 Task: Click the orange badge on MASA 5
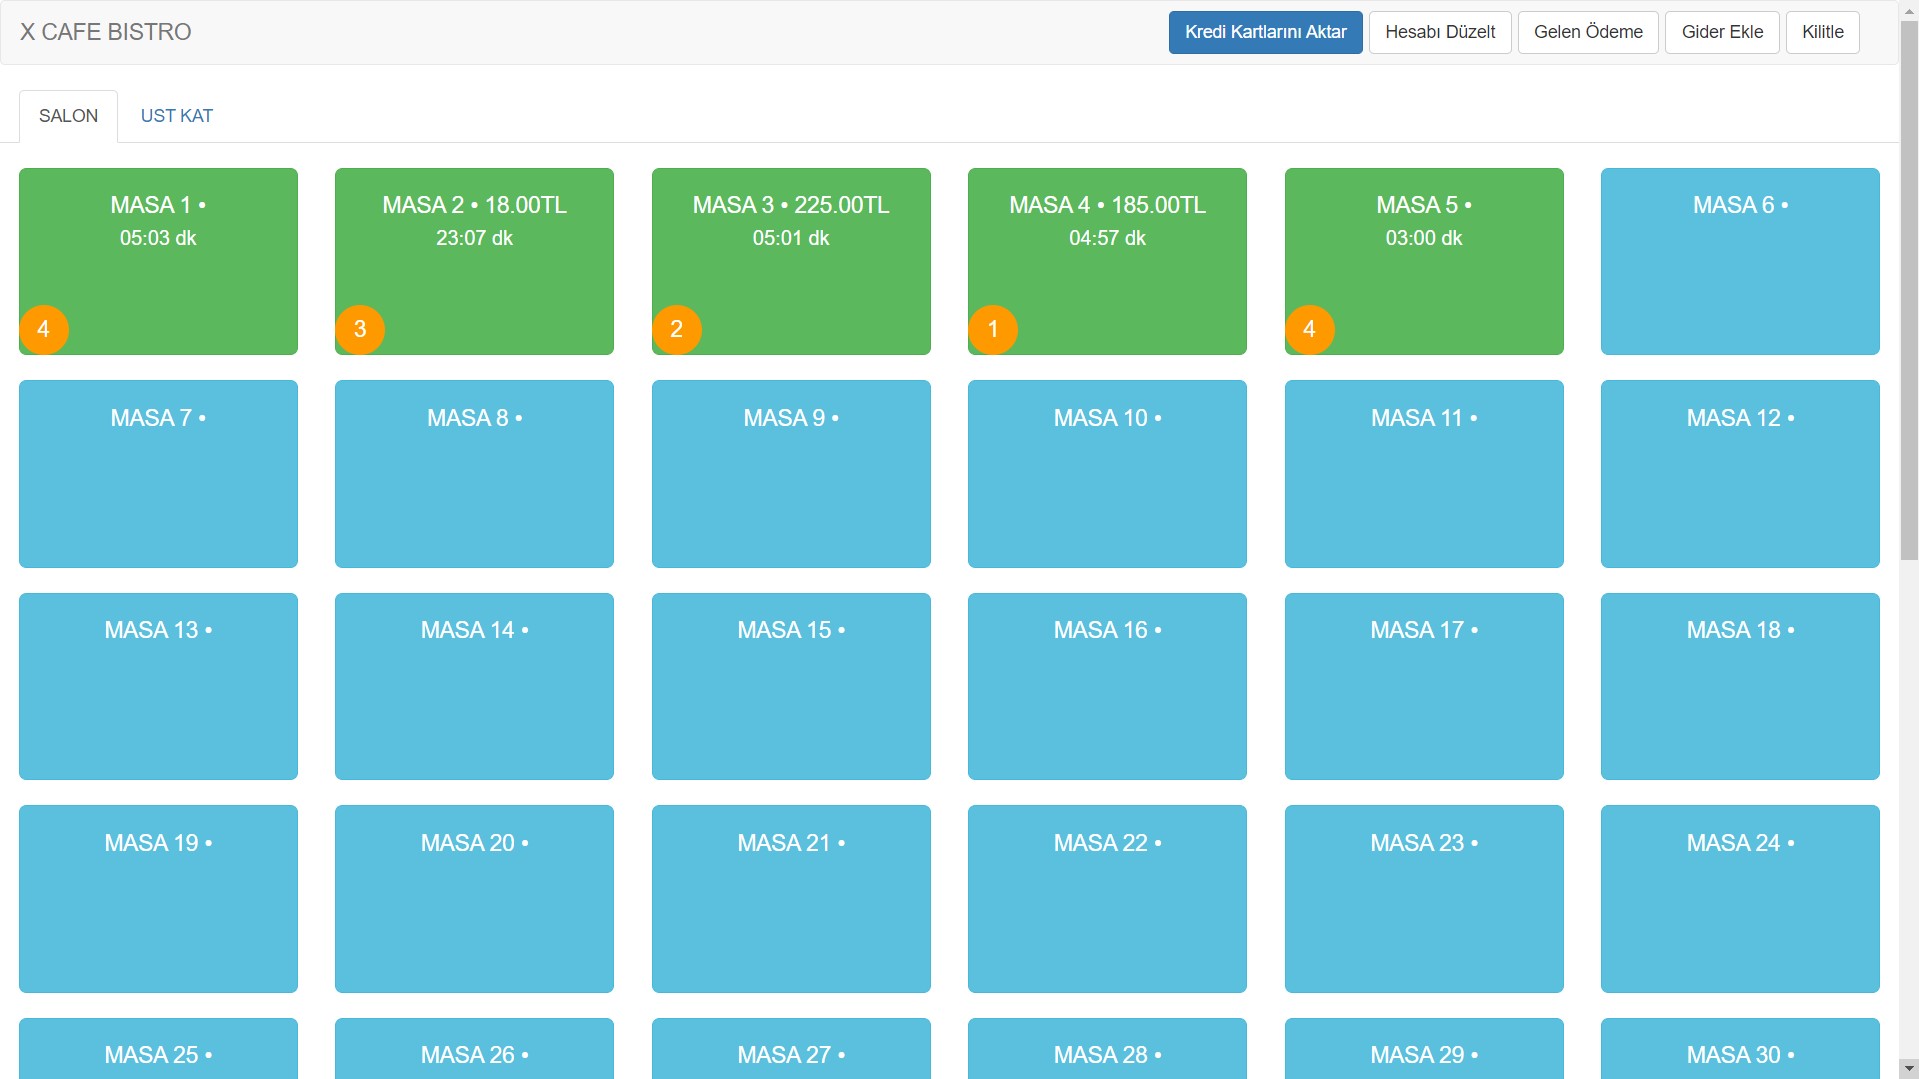(1309, 329)
